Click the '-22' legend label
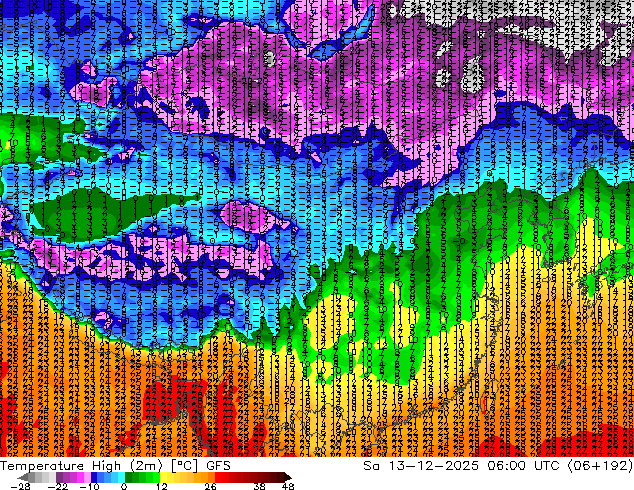 [x=58, y=486]
